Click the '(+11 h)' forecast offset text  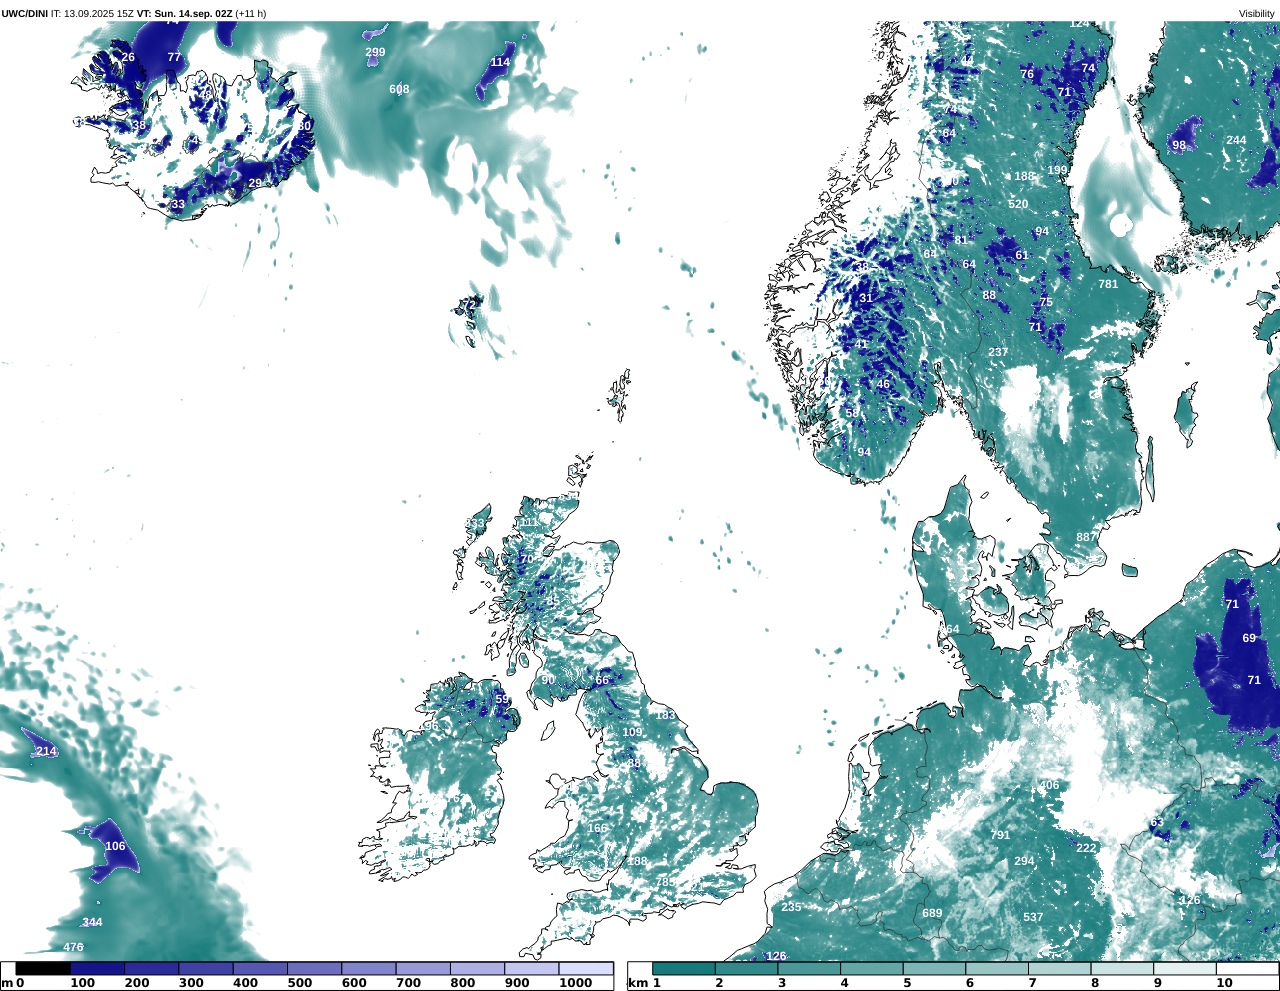click(x=250, y=14)
